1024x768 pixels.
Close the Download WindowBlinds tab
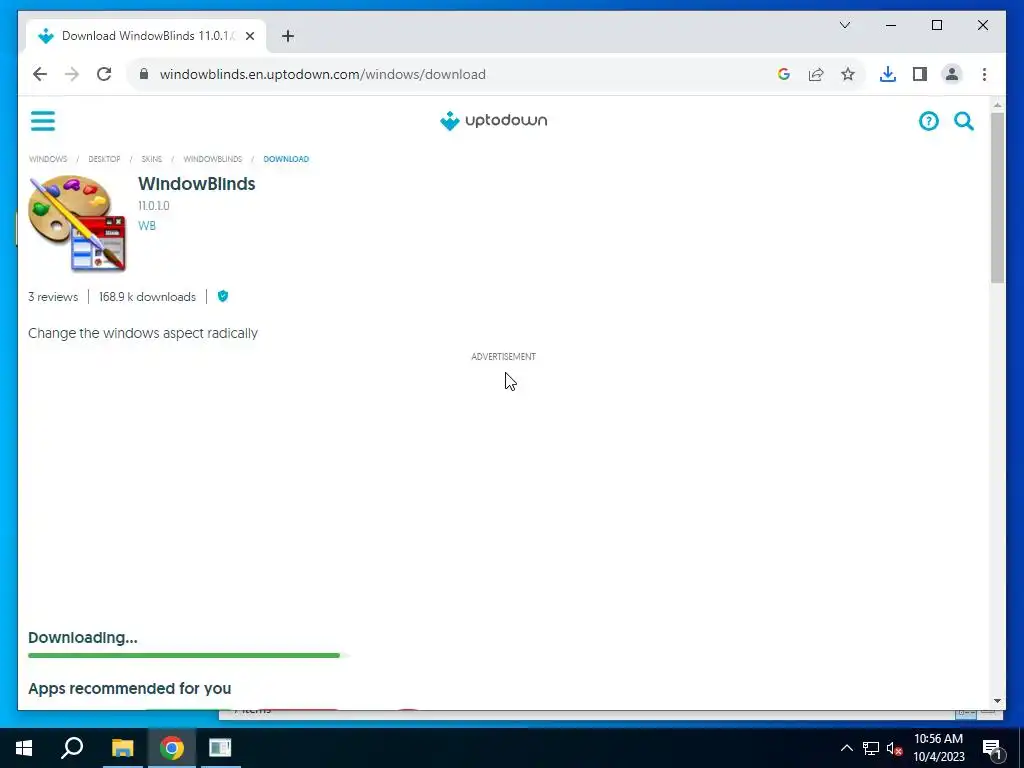tap(249, 36)
